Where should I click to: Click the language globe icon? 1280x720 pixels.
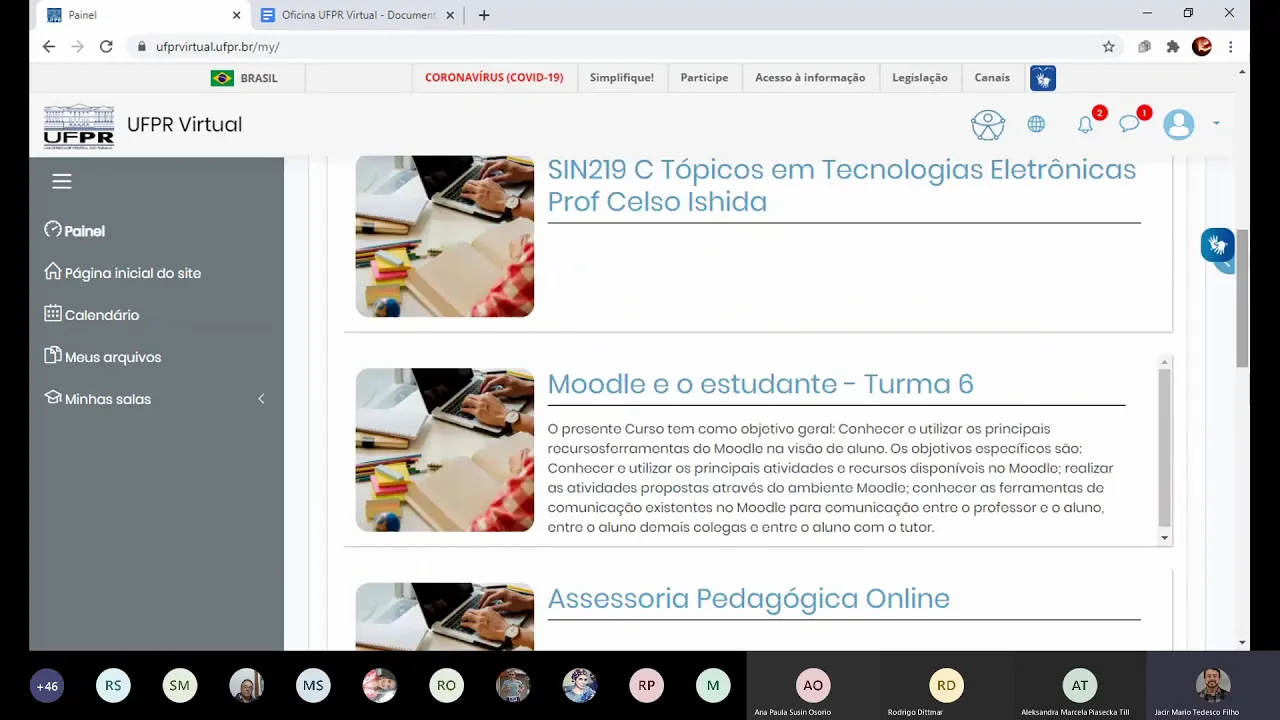coord(1036,124)
